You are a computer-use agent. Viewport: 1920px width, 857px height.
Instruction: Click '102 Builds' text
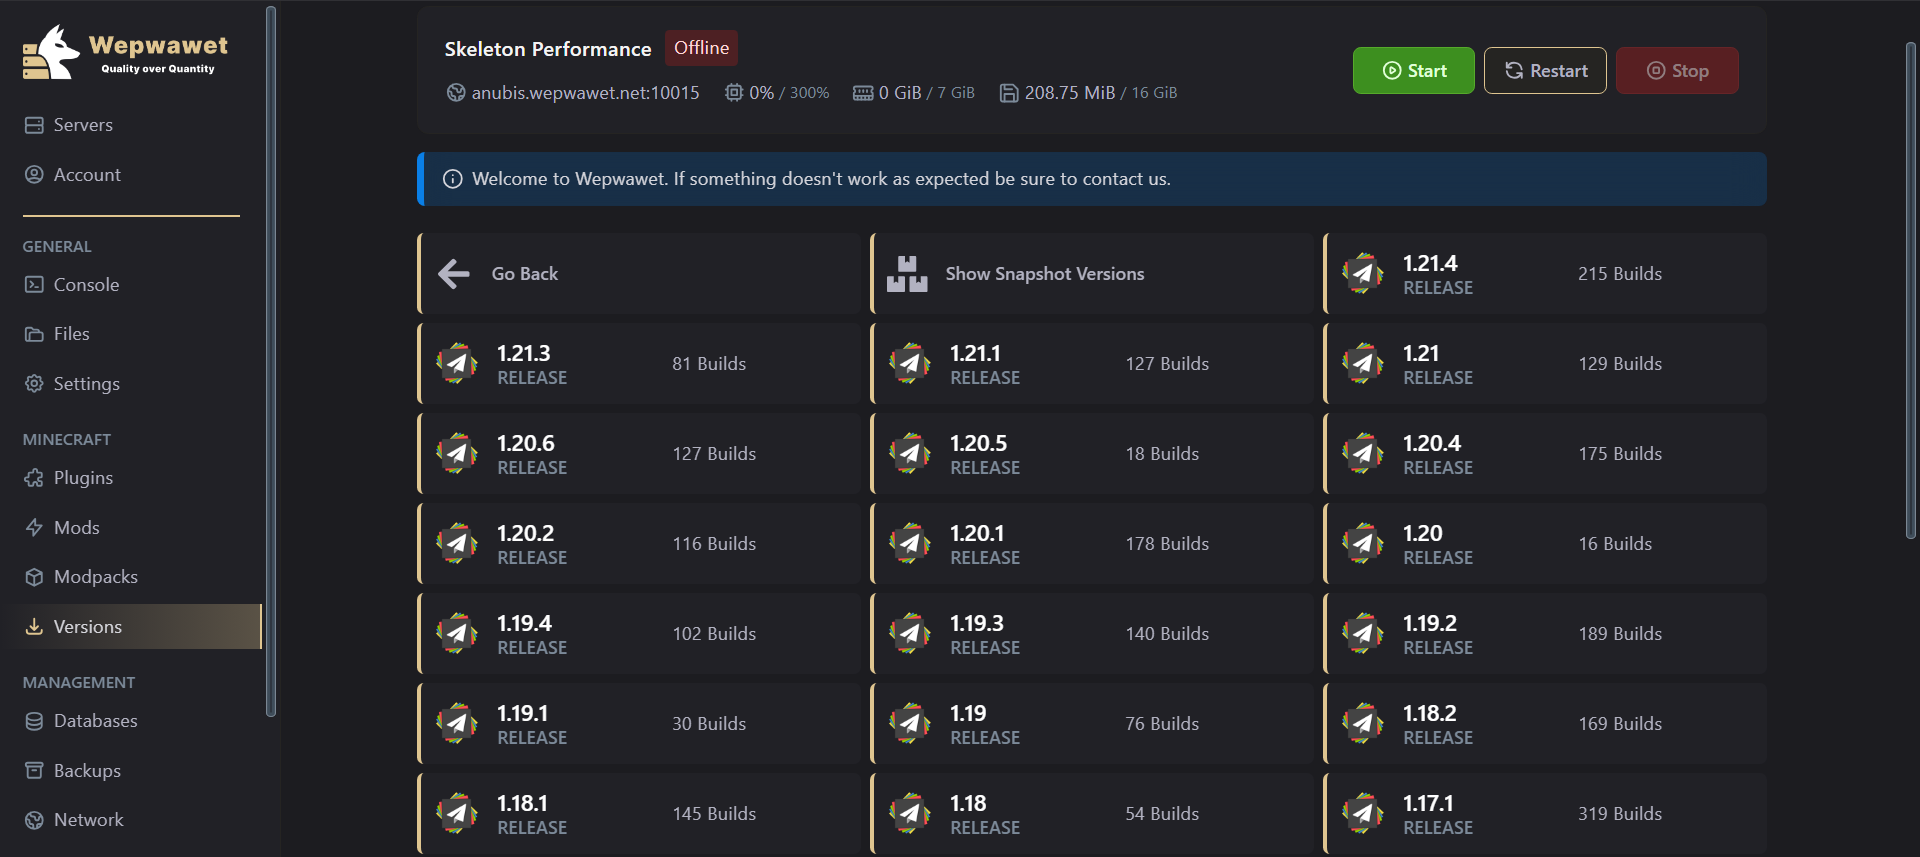click(x=714, y=634)
